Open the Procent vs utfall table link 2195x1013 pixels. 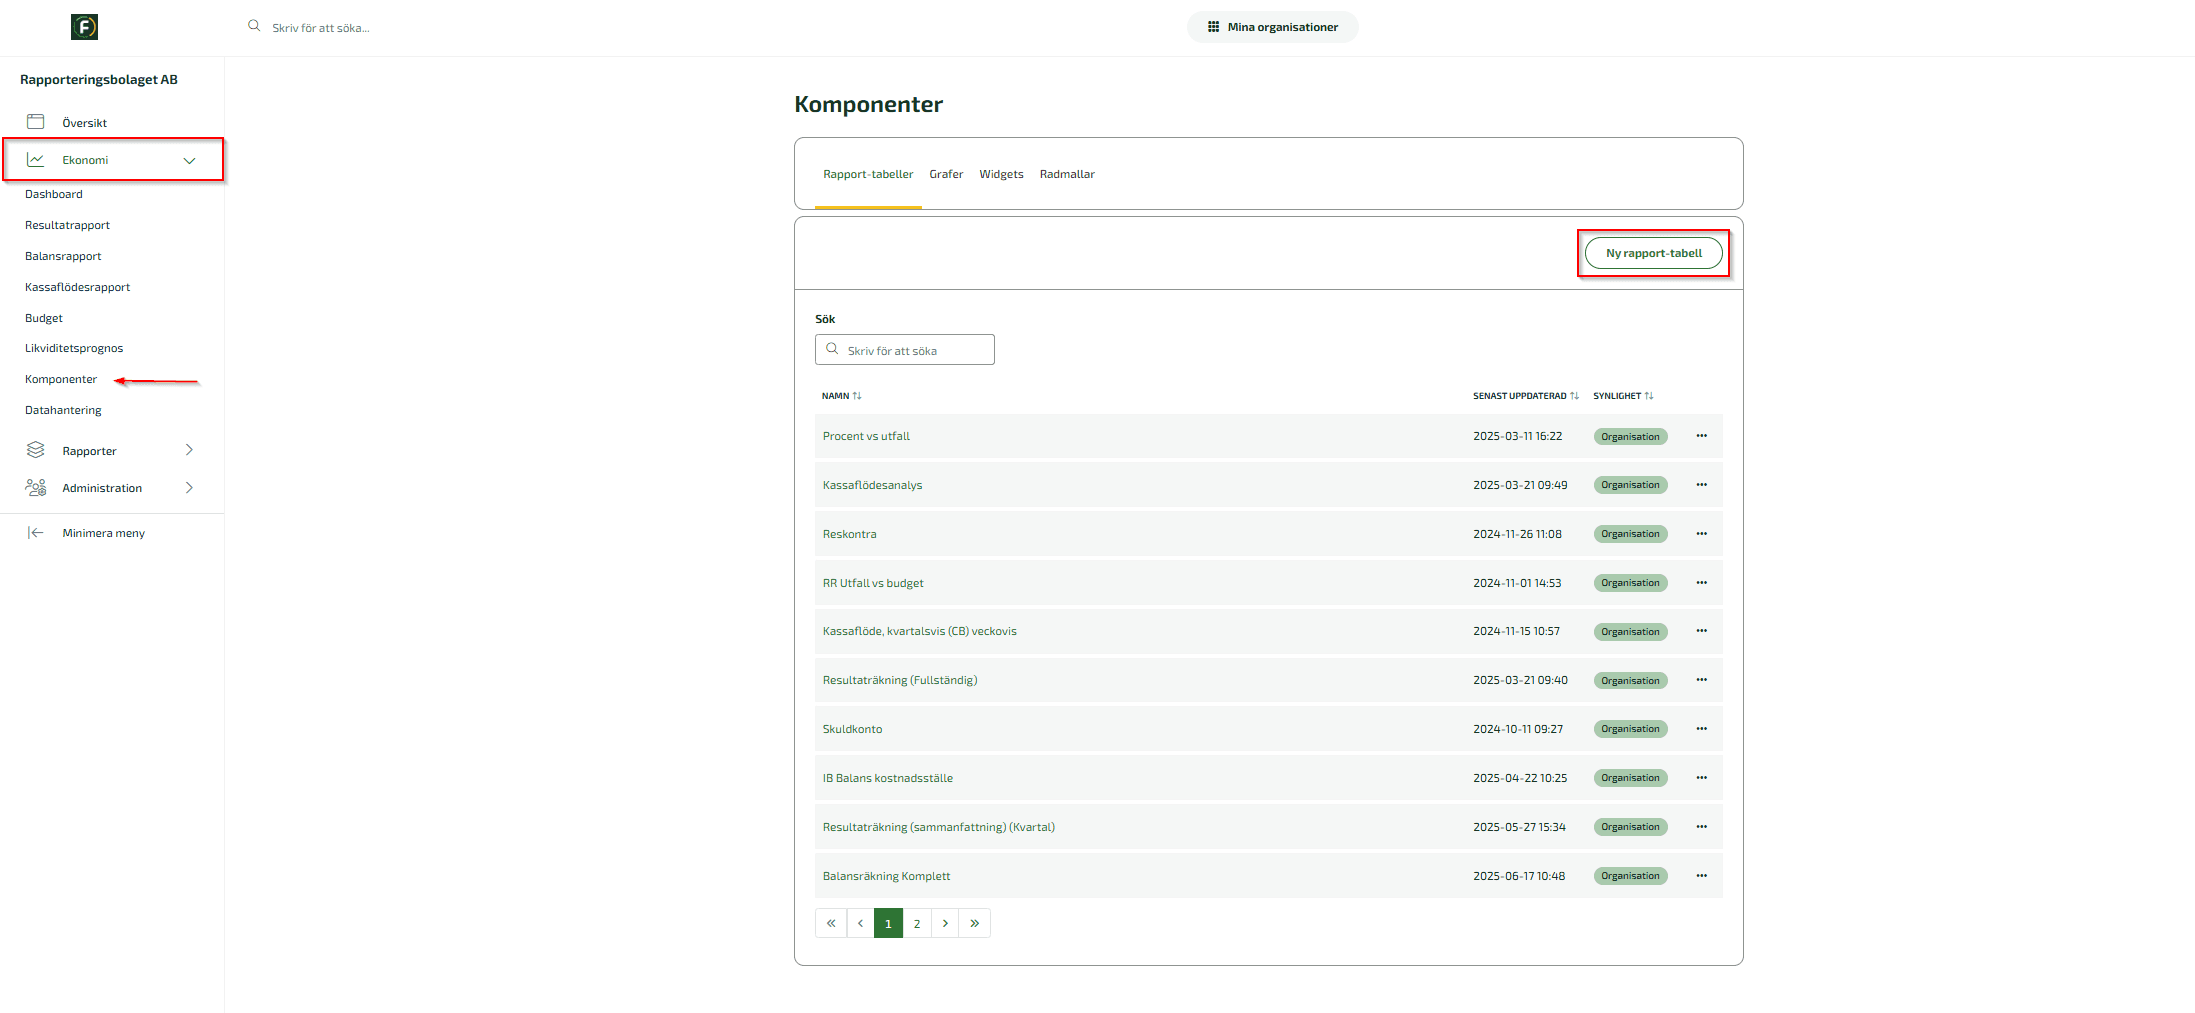866,436
